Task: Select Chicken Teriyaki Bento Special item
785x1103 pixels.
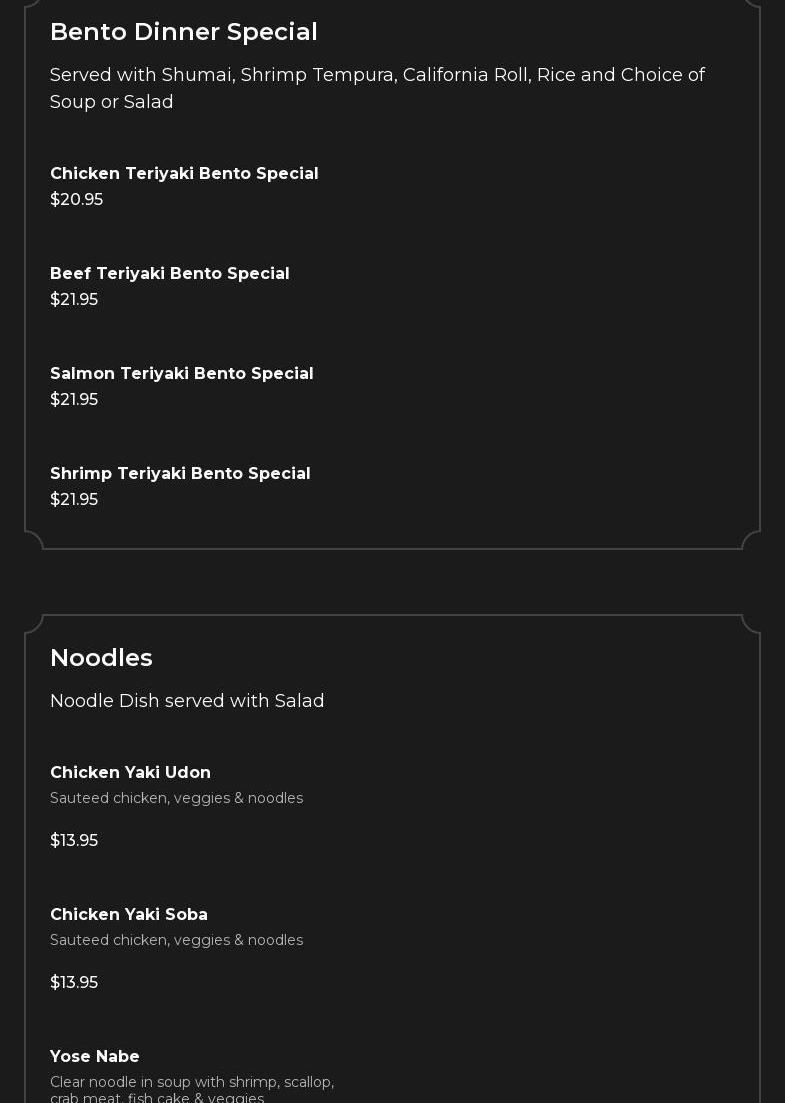Action: coord(184,173)
